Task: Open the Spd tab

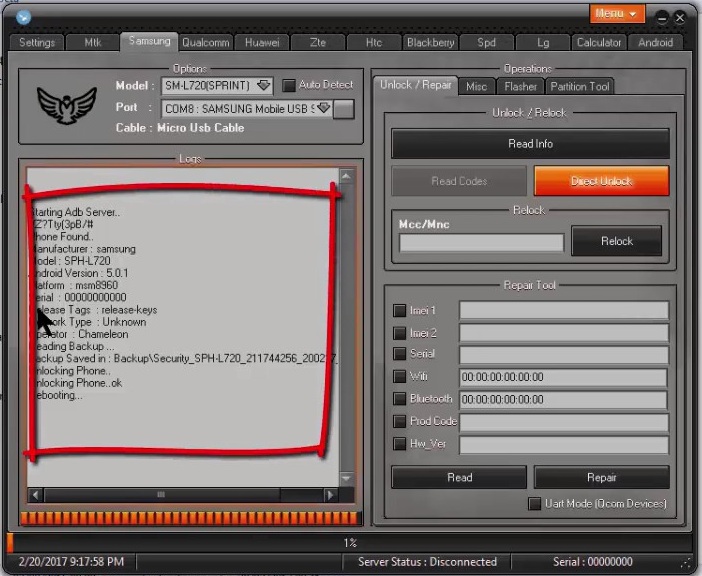Action: (486, 43)
